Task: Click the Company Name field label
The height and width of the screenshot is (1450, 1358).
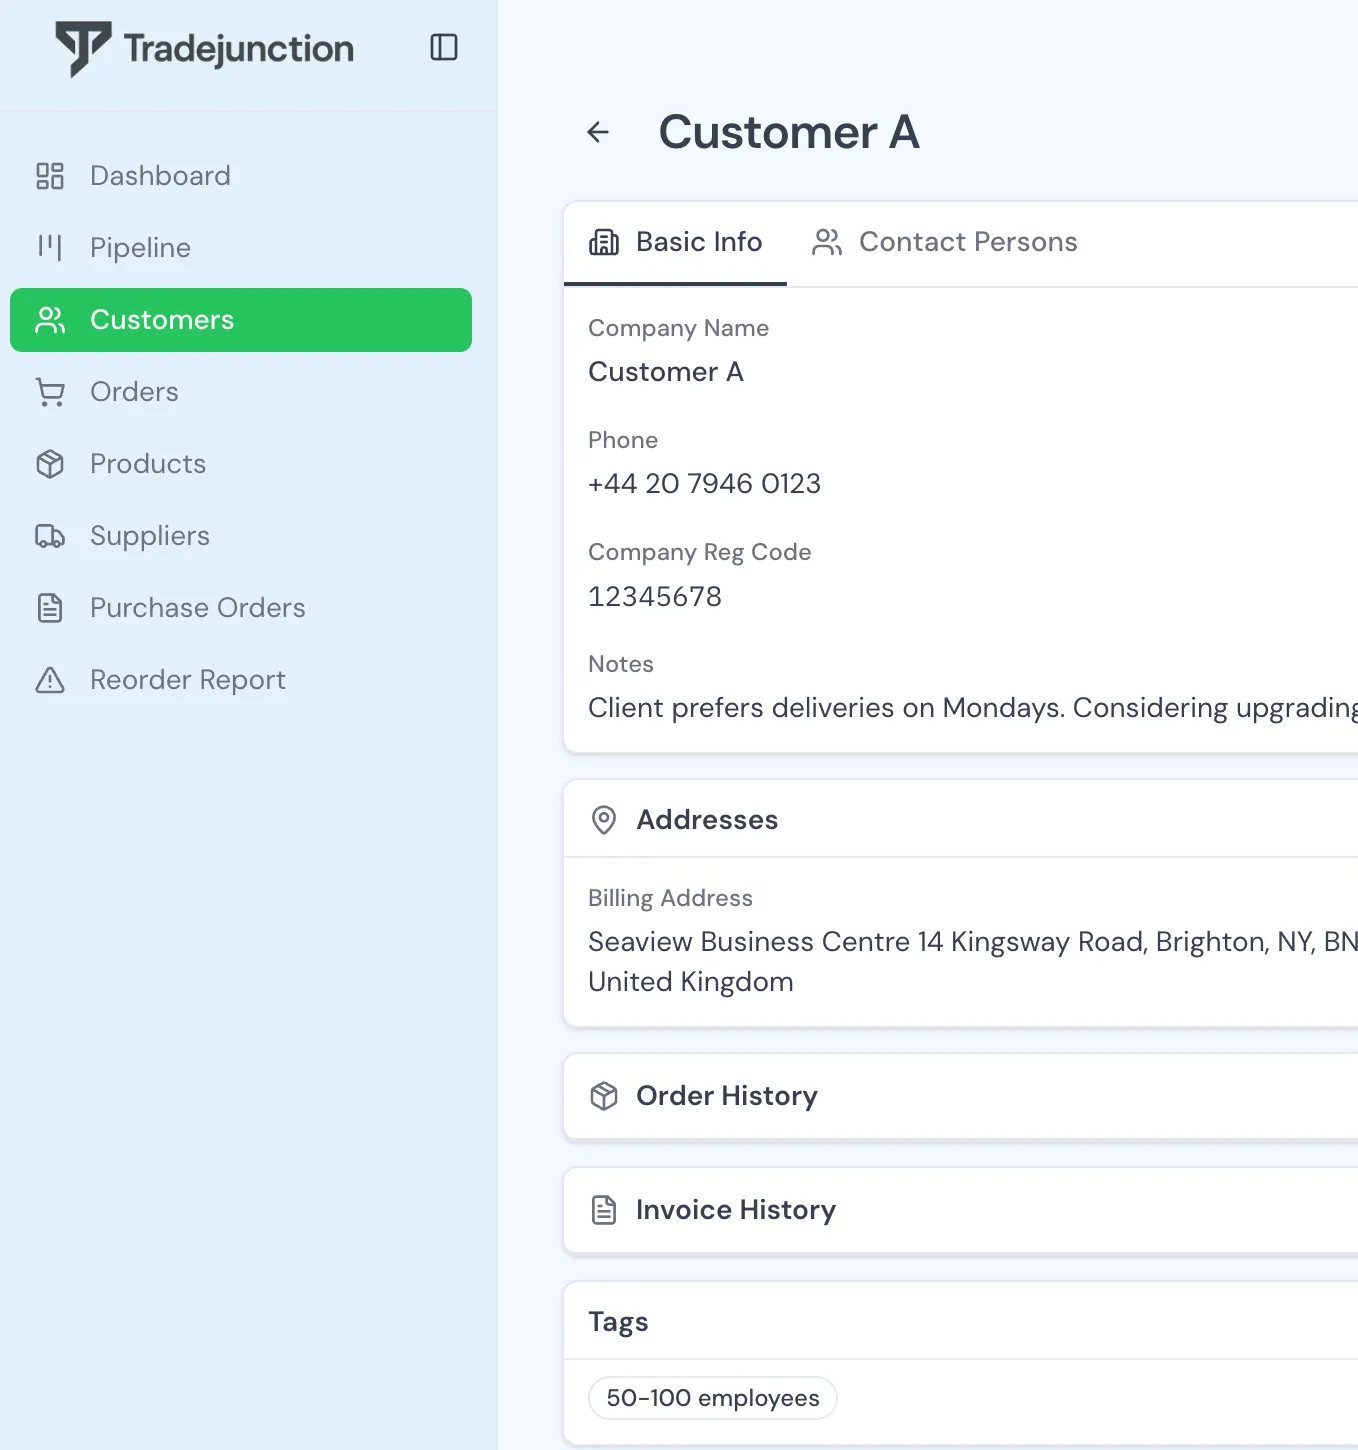Action: [x=679, y=328]
